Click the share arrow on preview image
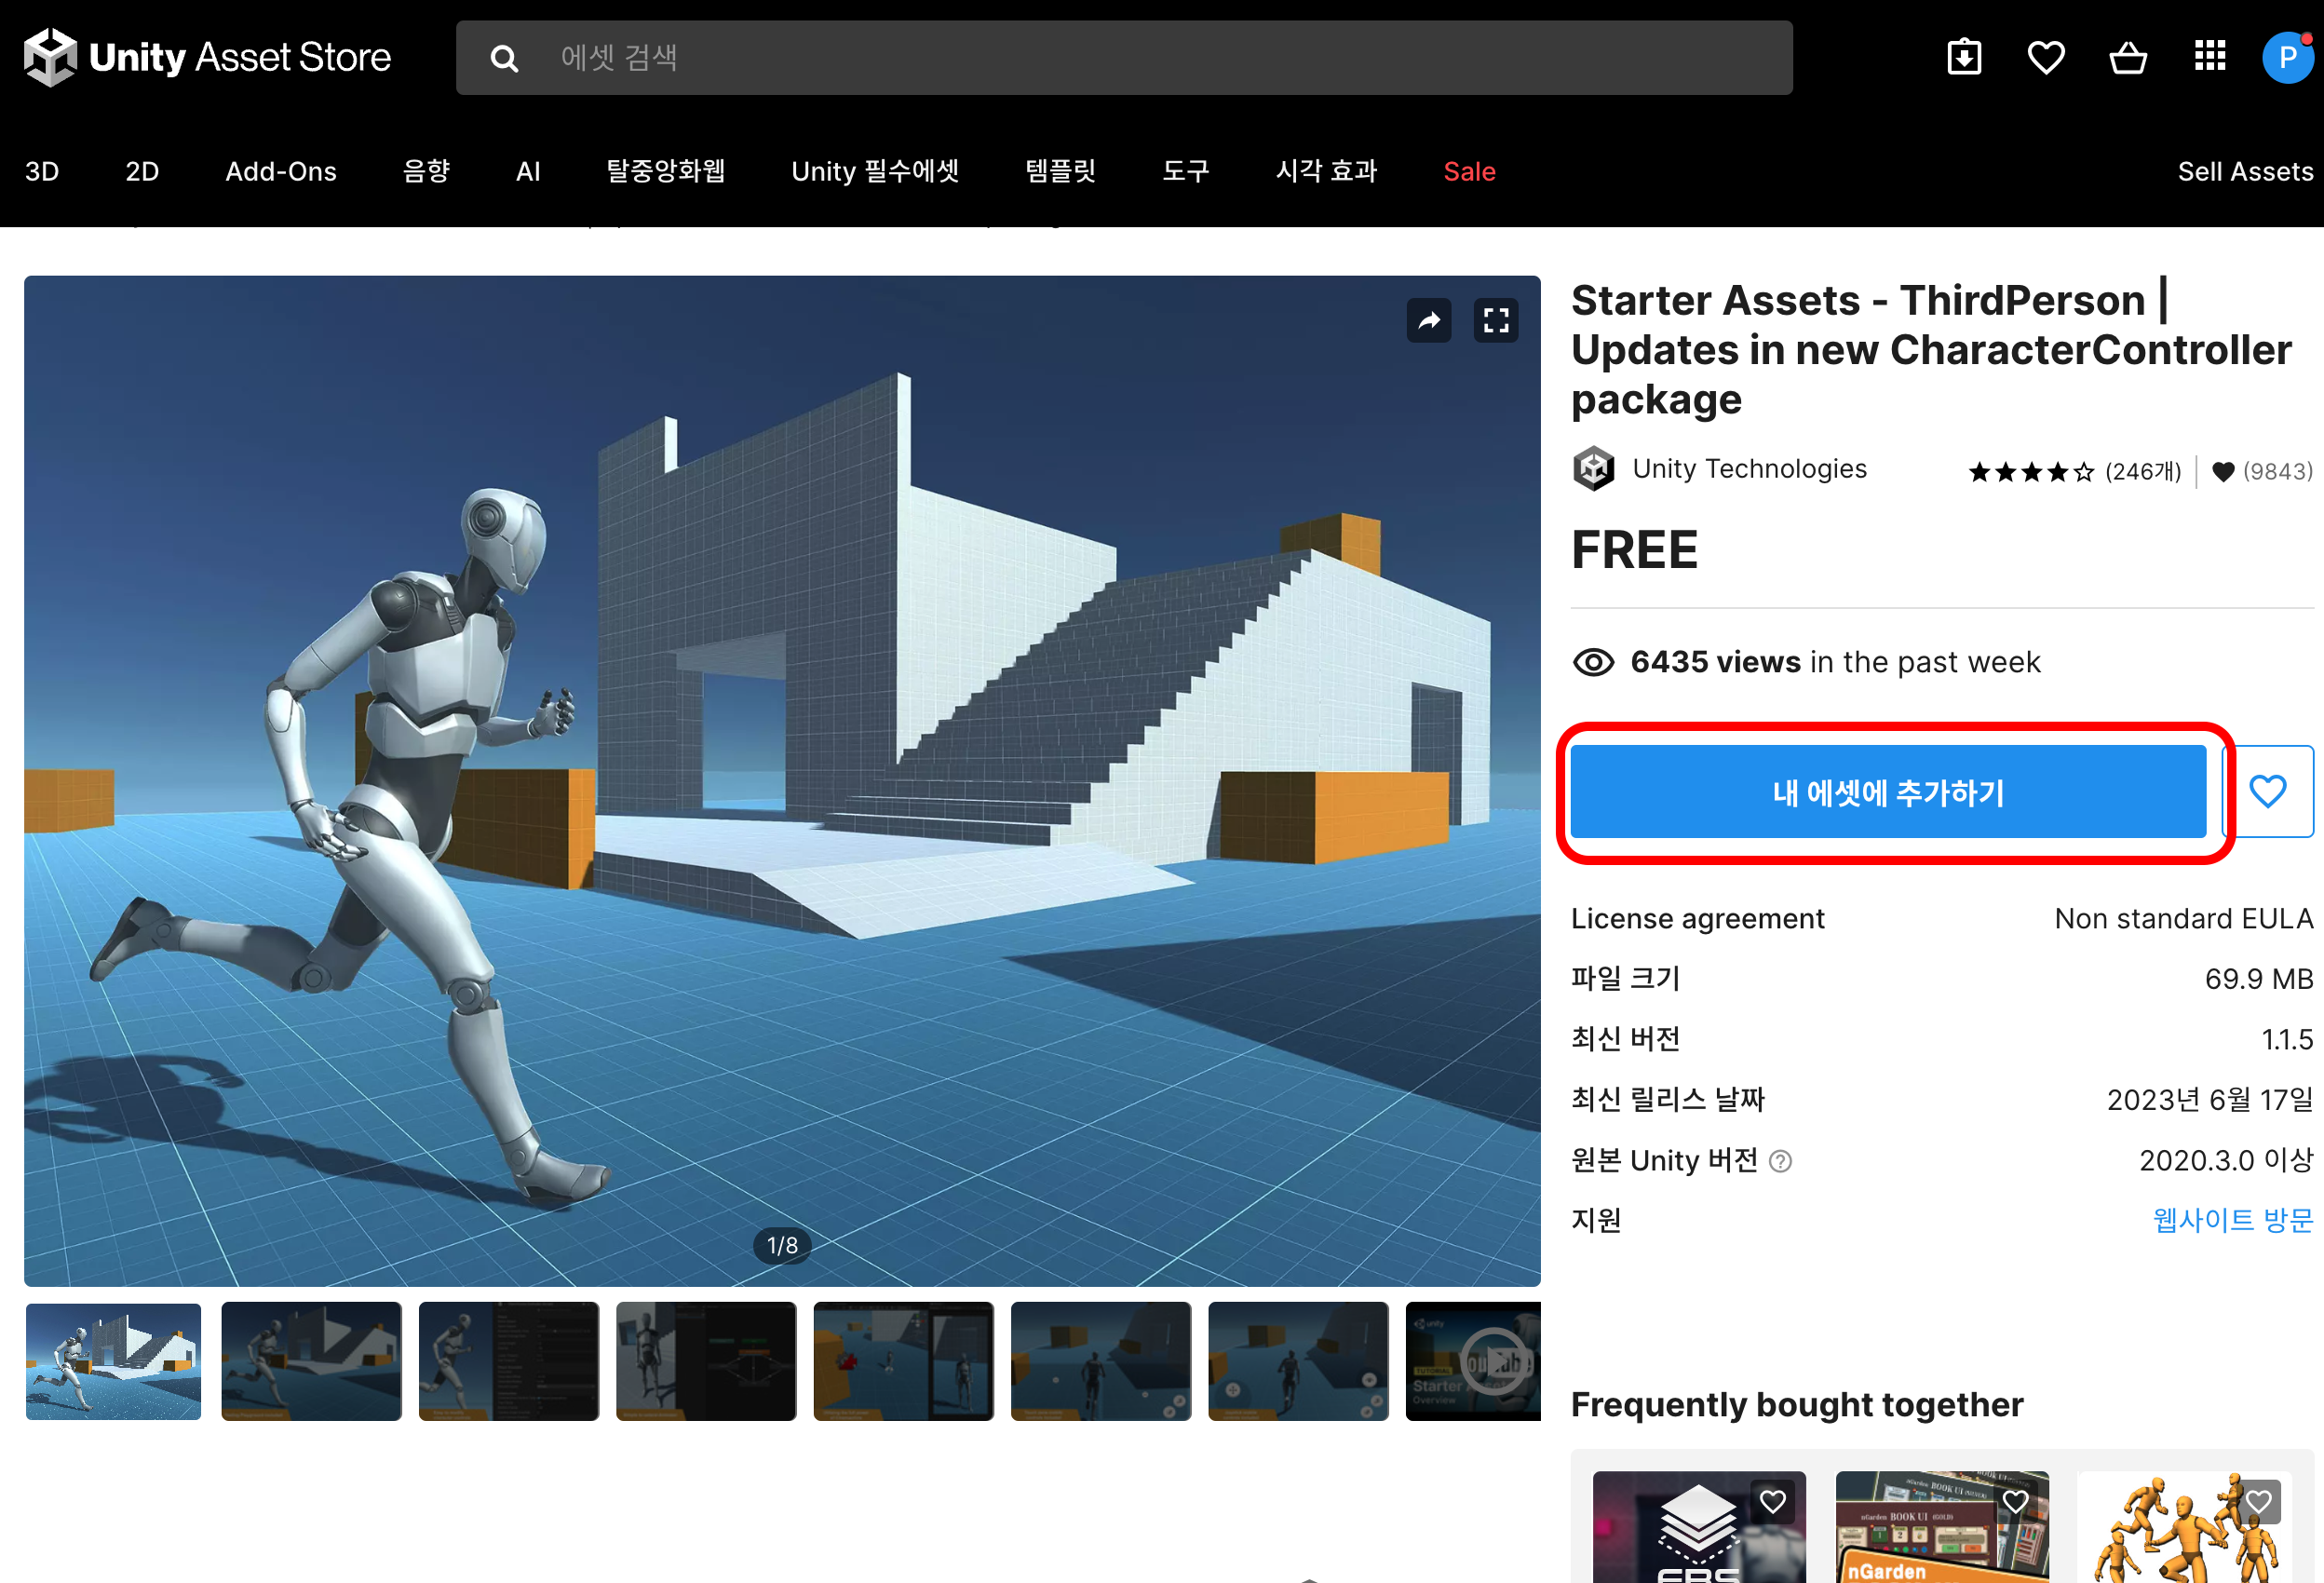 click(x=1429, y=321)
